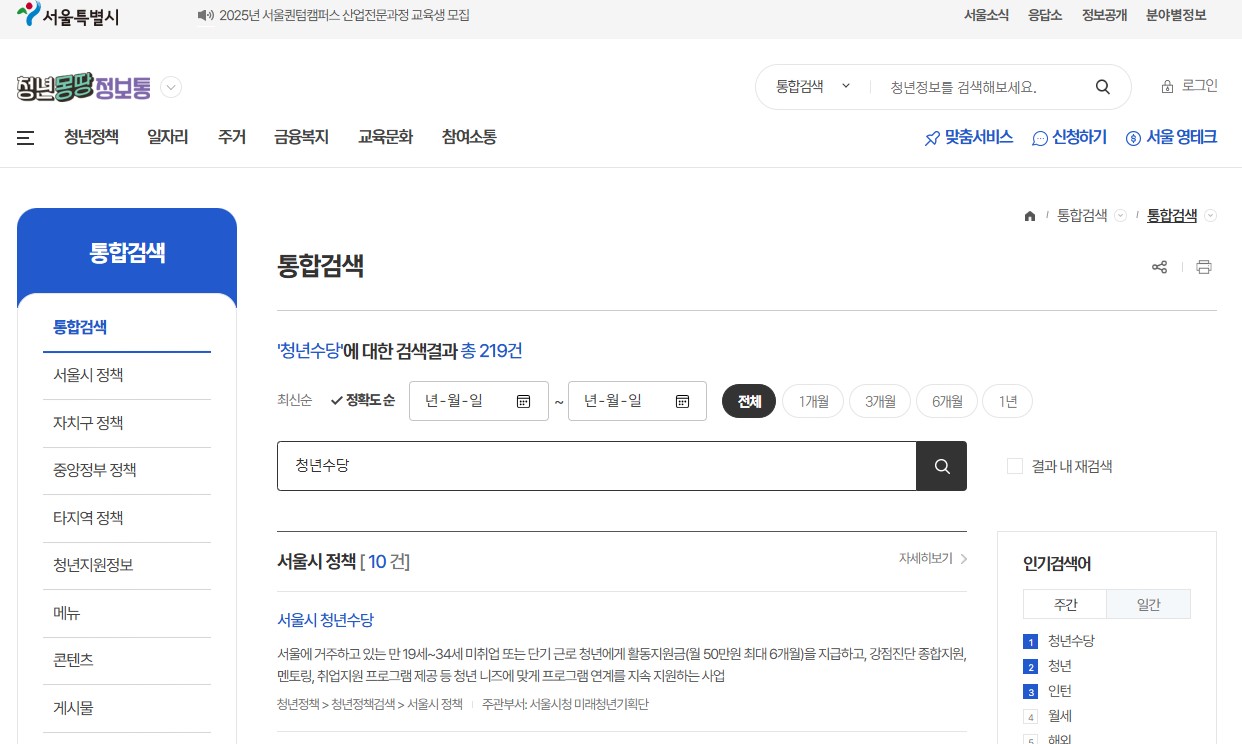Viewport: 1242px width, 744px height.
Task: Open the hamburger full menu
Action: point(26,138)
